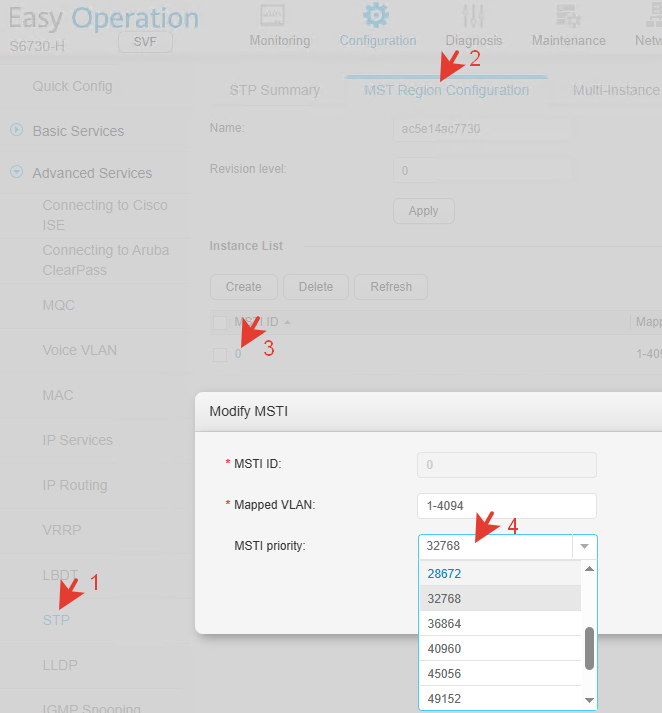
Task: Select priority 28672 from list
Action: 500,573
